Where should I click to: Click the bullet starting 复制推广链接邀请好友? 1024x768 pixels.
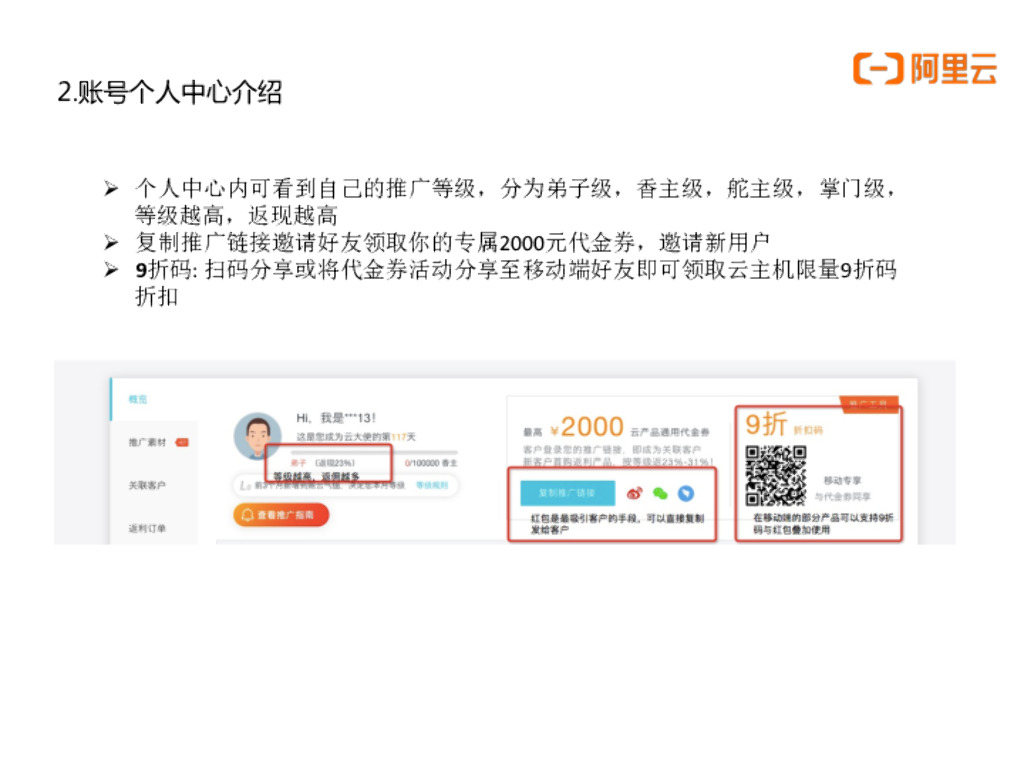click(452, 242)
